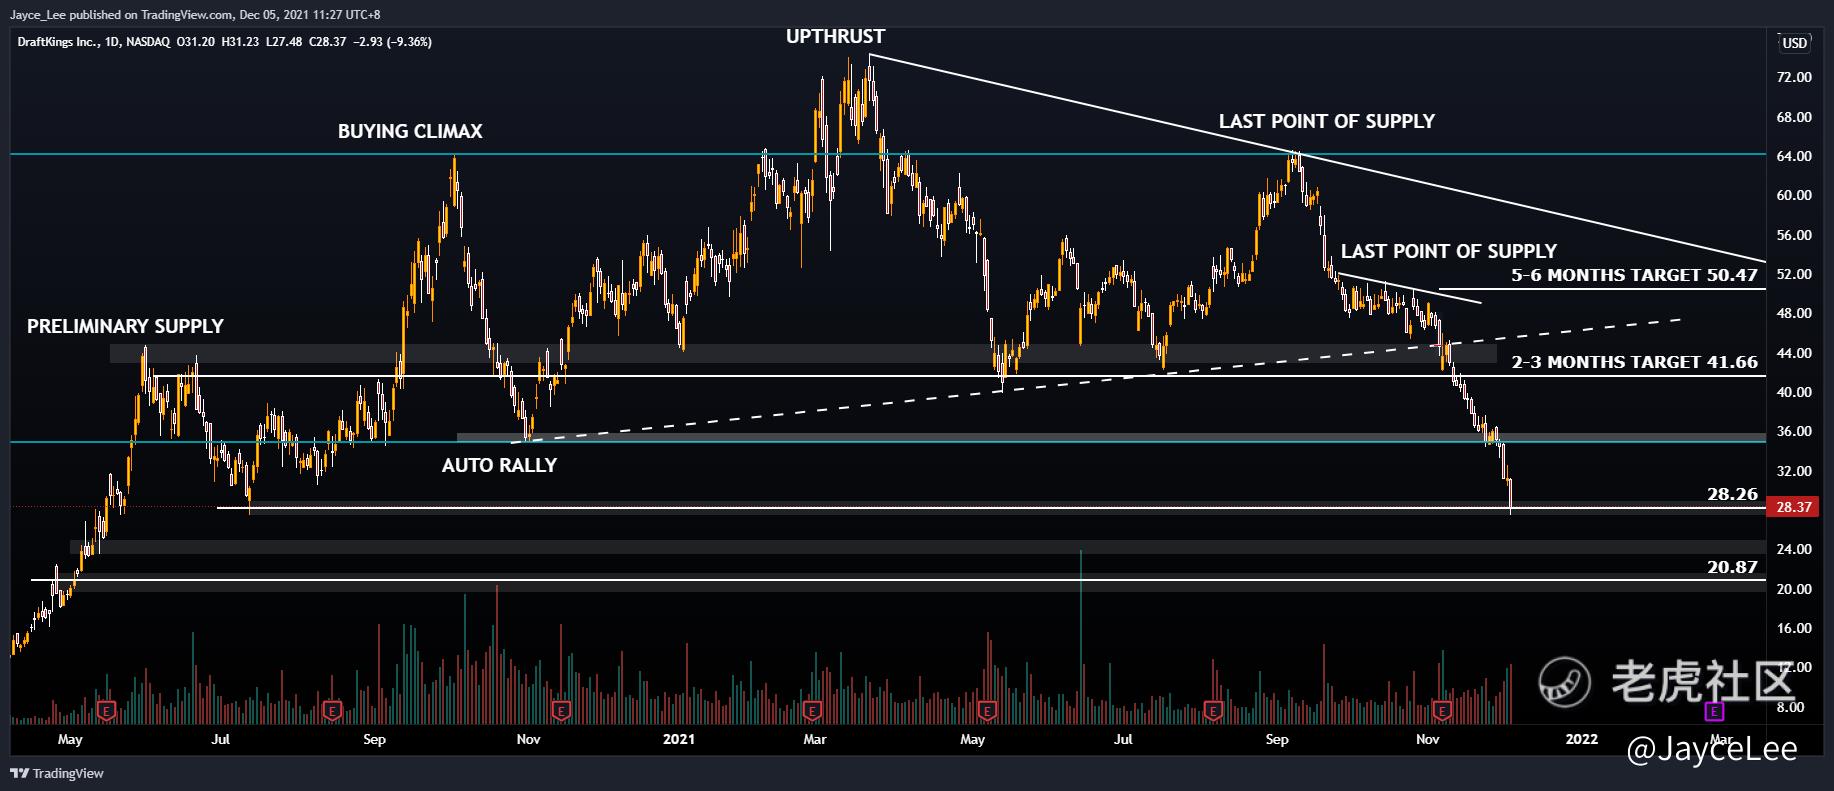Click the purple upcoming earnings E marker

1714,711
